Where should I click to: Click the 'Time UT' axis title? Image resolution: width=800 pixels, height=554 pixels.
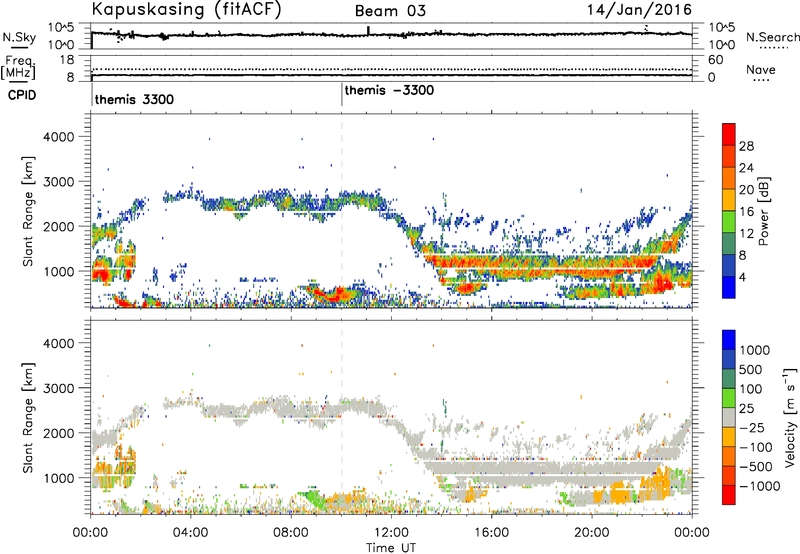(x=391, y=547)
